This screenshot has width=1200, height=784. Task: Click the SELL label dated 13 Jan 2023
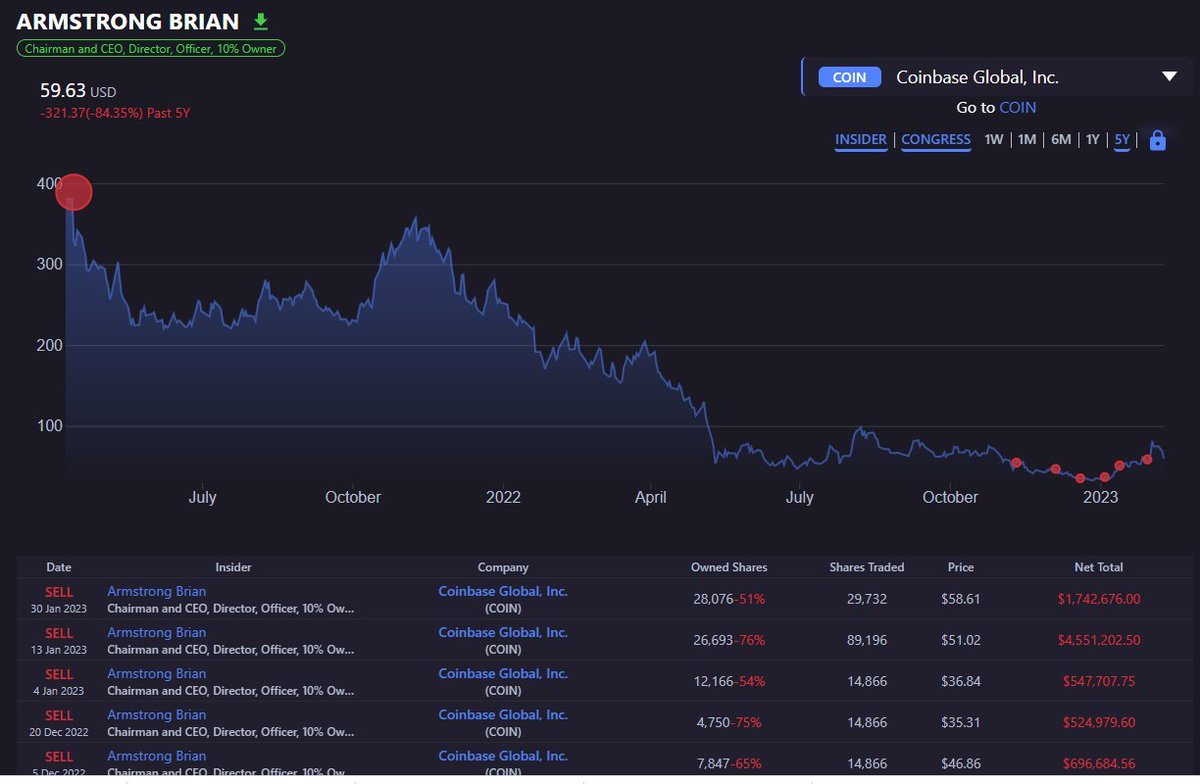coord(59,632)
